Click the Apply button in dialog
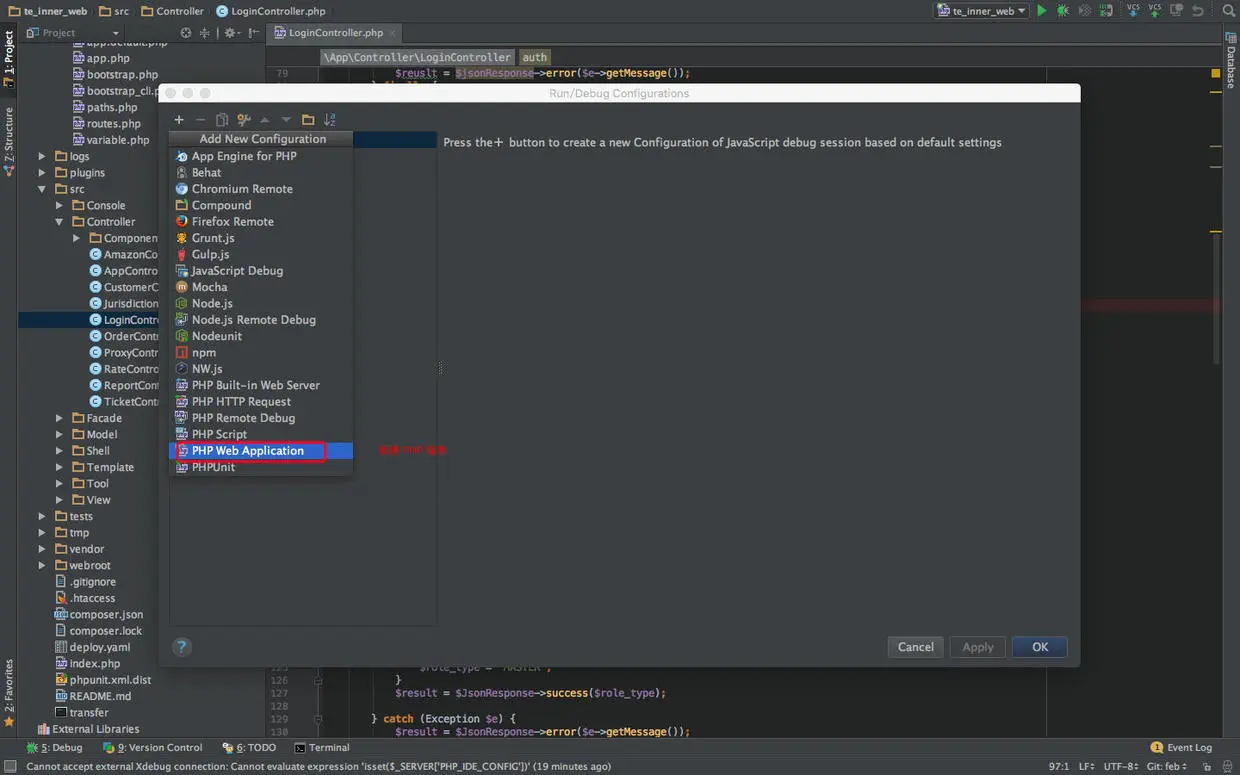Screen dimensions: 1240x775 pos(978,647)
